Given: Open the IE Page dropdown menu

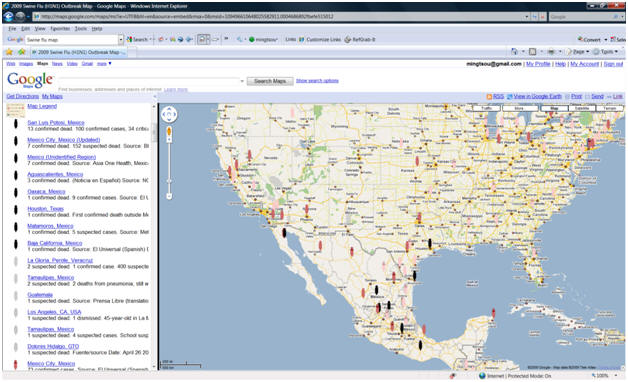Looking at the screenshot, I should (x=578, y=52).
